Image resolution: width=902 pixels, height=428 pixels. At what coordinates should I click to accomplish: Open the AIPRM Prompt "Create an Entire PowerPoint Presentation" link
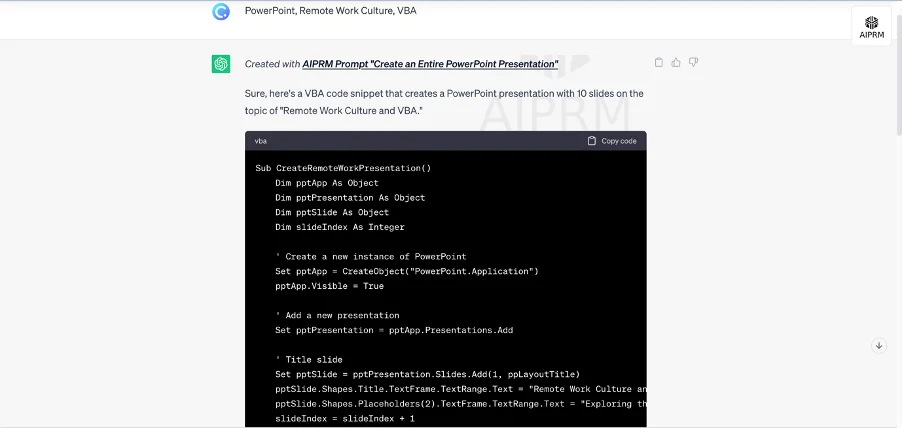(430, 64)
